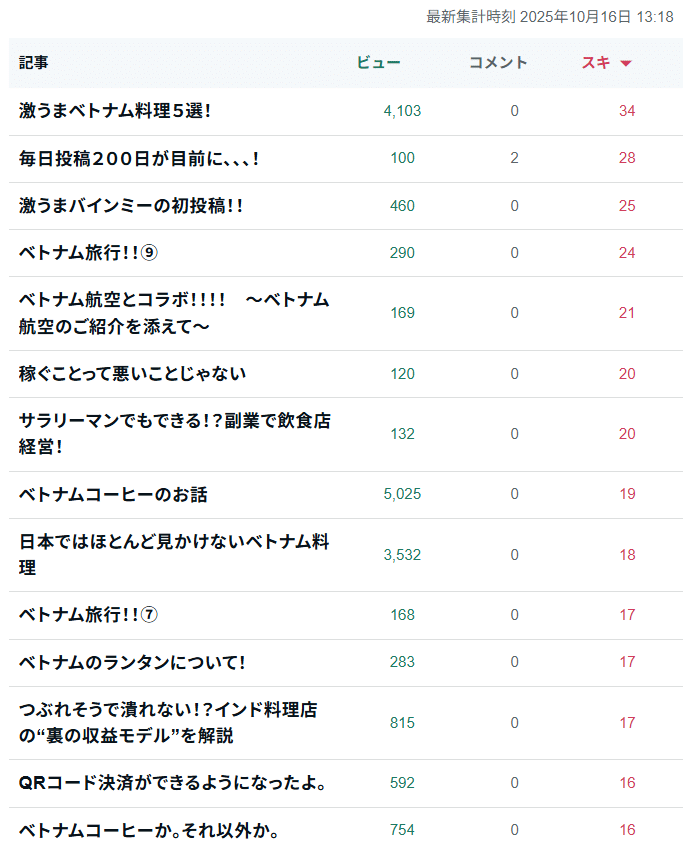Open article 激うまベトナム料理５選！
This screenshot has width=683, height=852.
click(x=115, y=111)
